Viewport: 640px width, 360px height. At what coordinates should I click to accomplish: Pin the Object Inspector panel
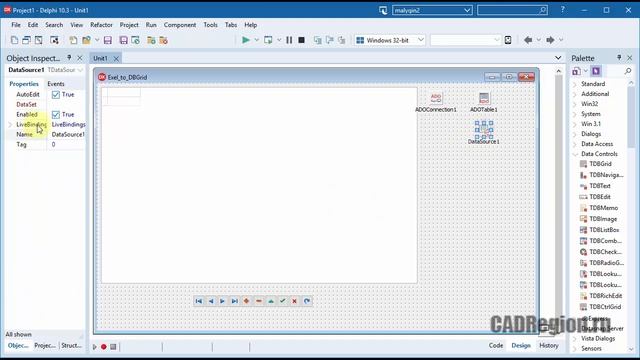(69, 58)
